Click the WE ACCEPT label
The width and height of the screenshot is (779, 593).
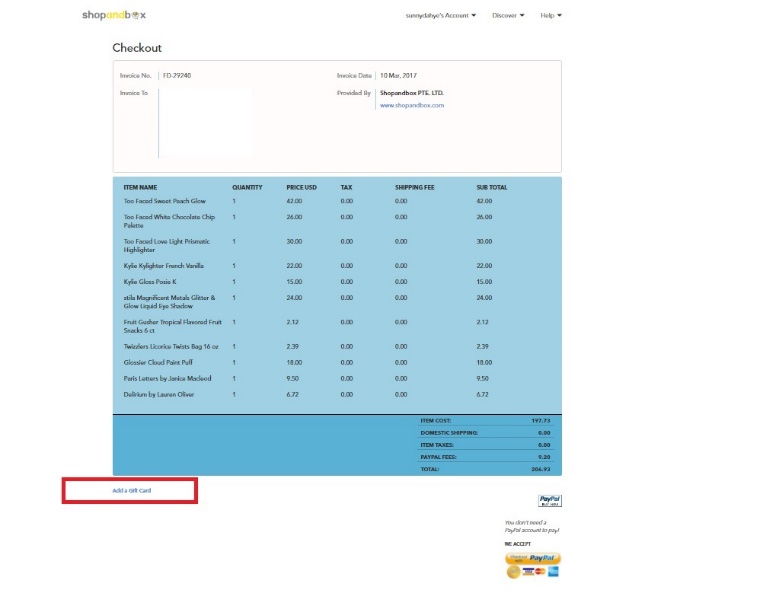click(x=518, y=544)
